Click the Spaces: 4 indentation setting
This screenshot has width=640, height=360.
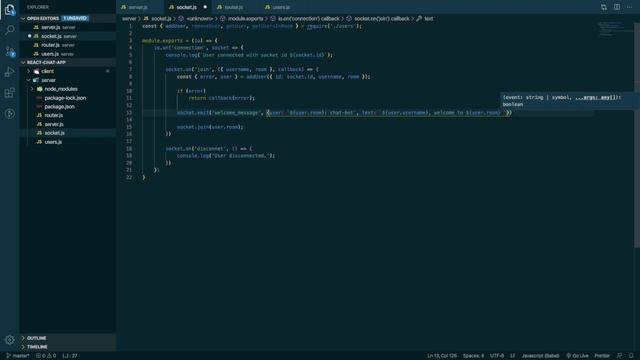(x=473, y=356)
